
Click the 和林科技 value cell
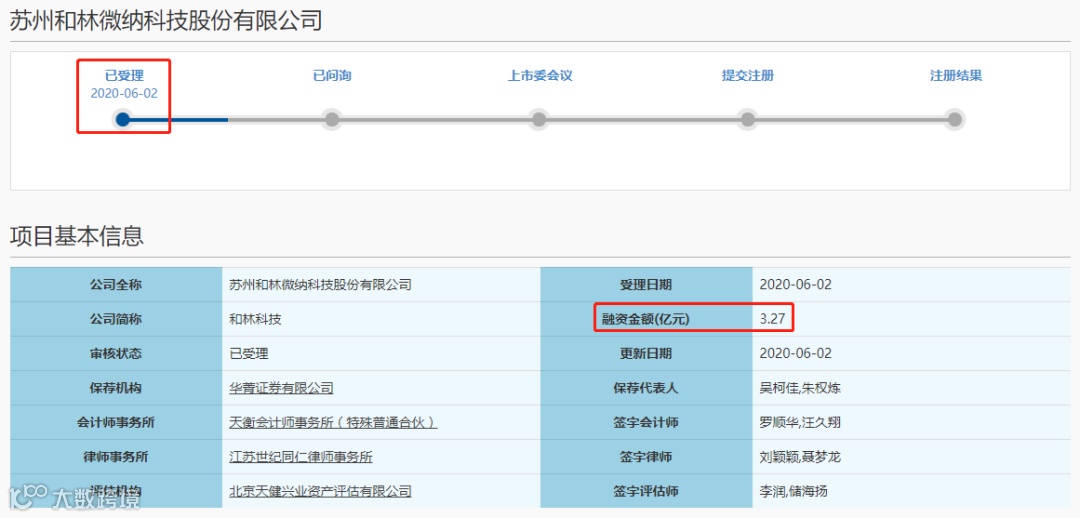(382, 319)
